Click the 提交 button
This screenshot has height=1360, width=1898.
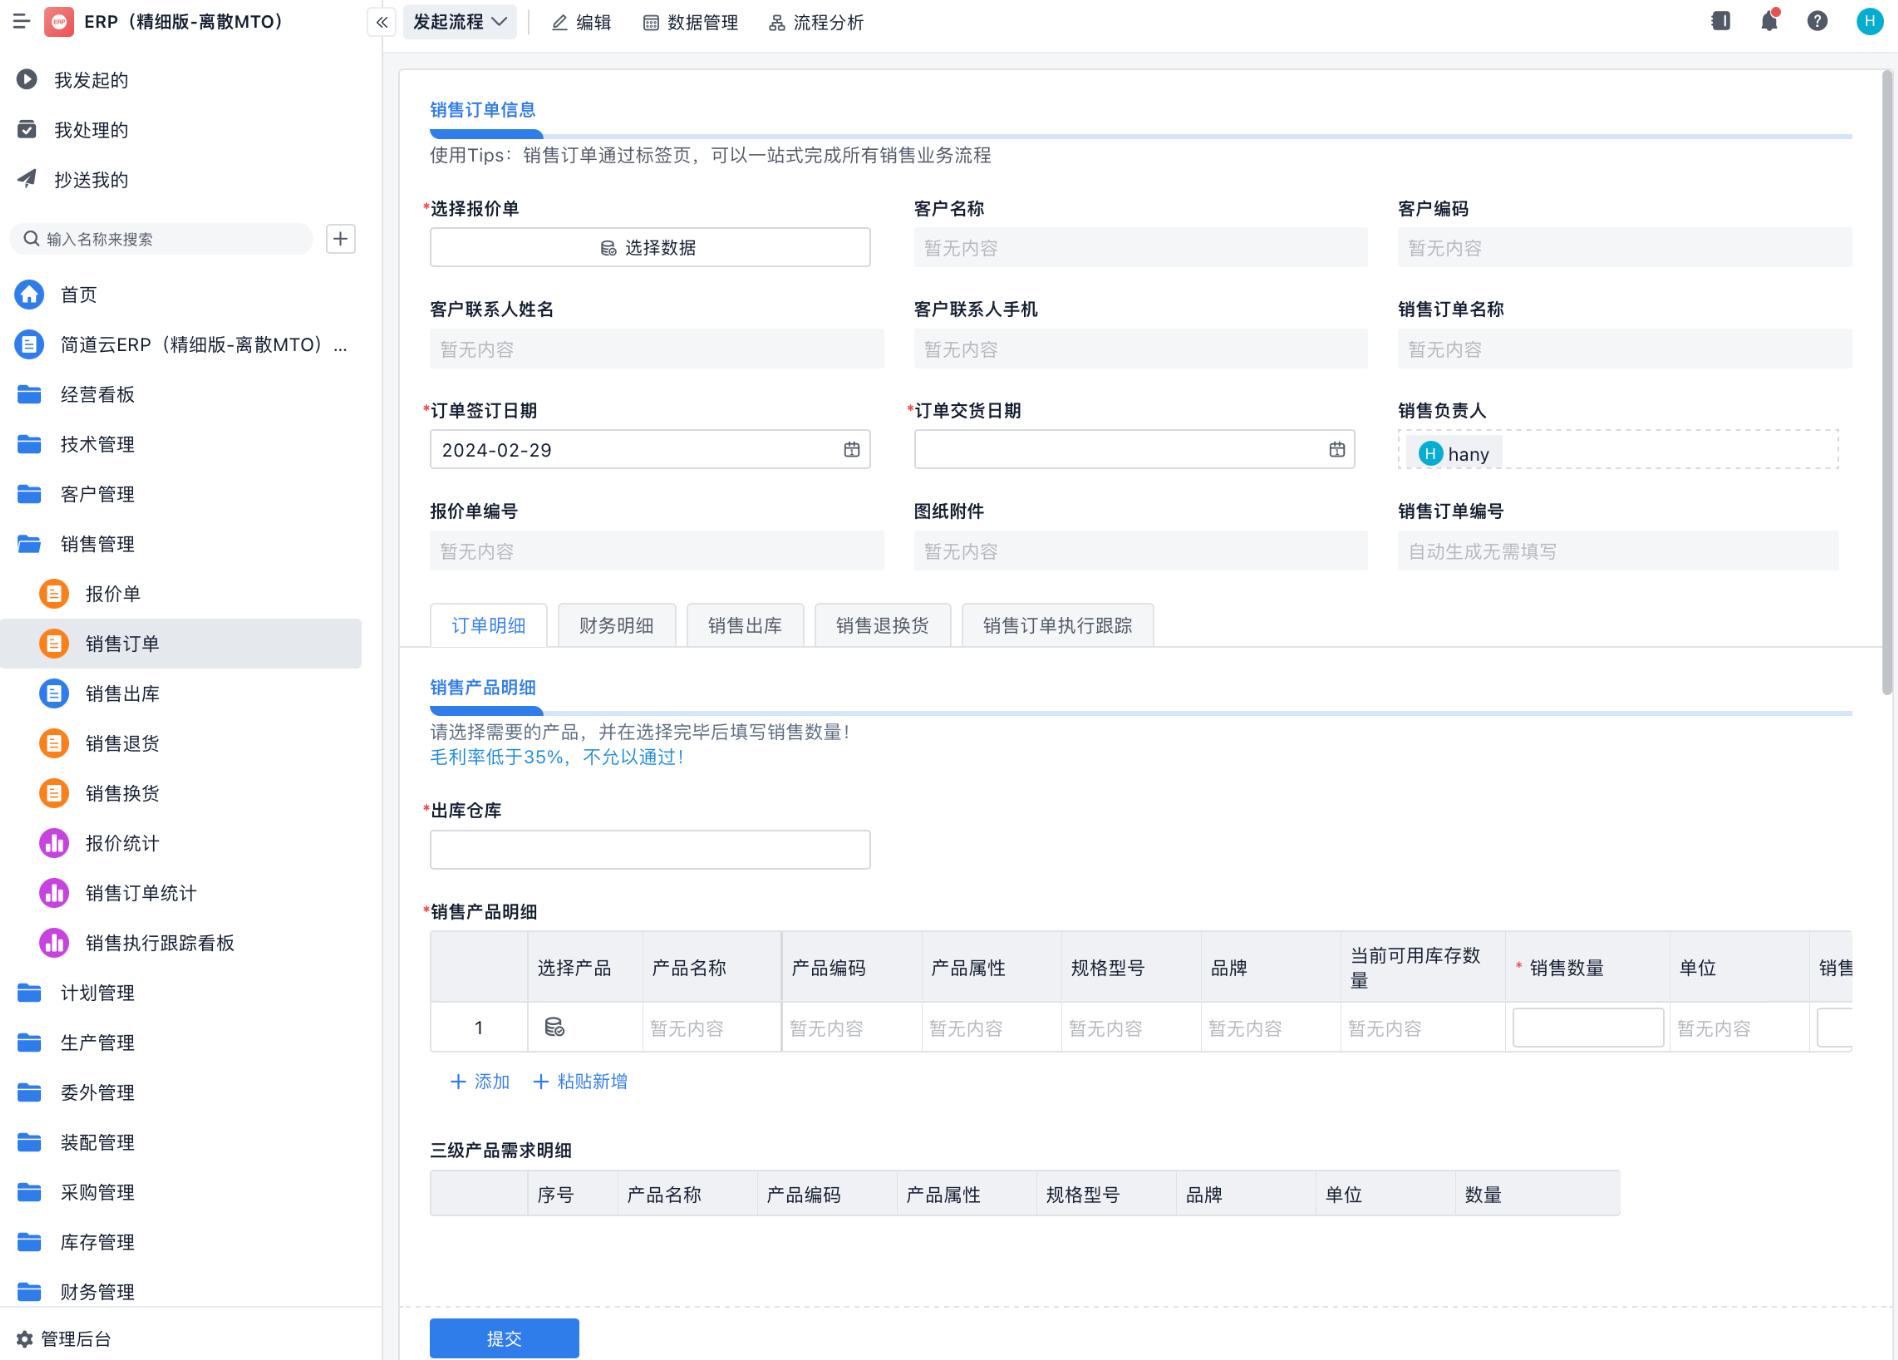[504, 1338]
